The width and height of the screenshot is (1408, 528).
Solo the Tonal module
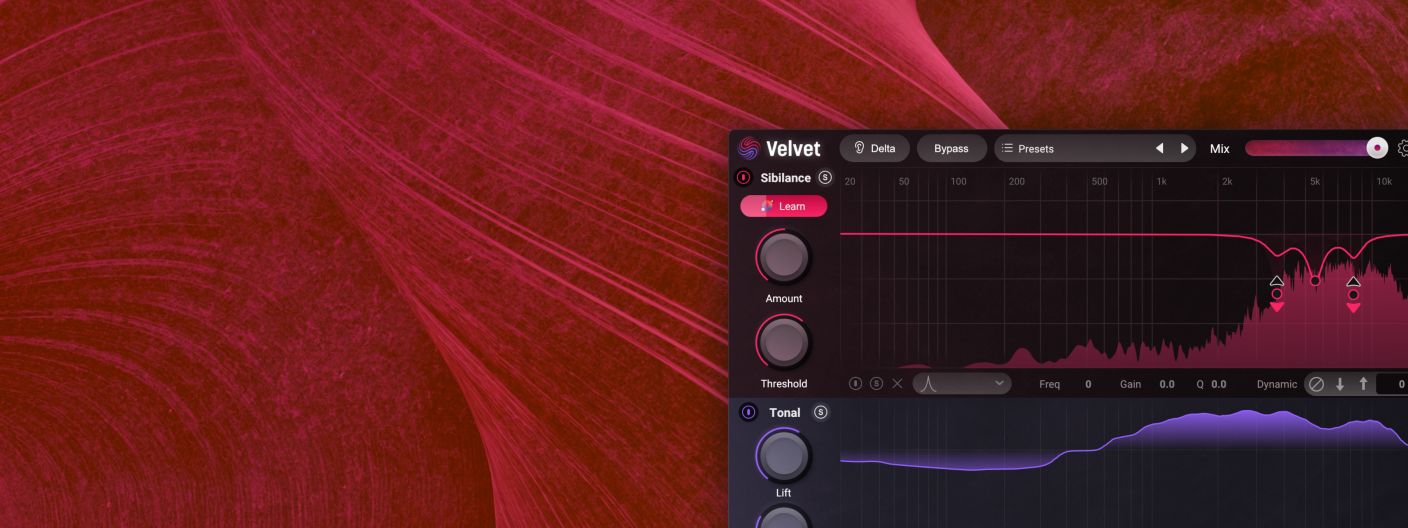point(821,412)
